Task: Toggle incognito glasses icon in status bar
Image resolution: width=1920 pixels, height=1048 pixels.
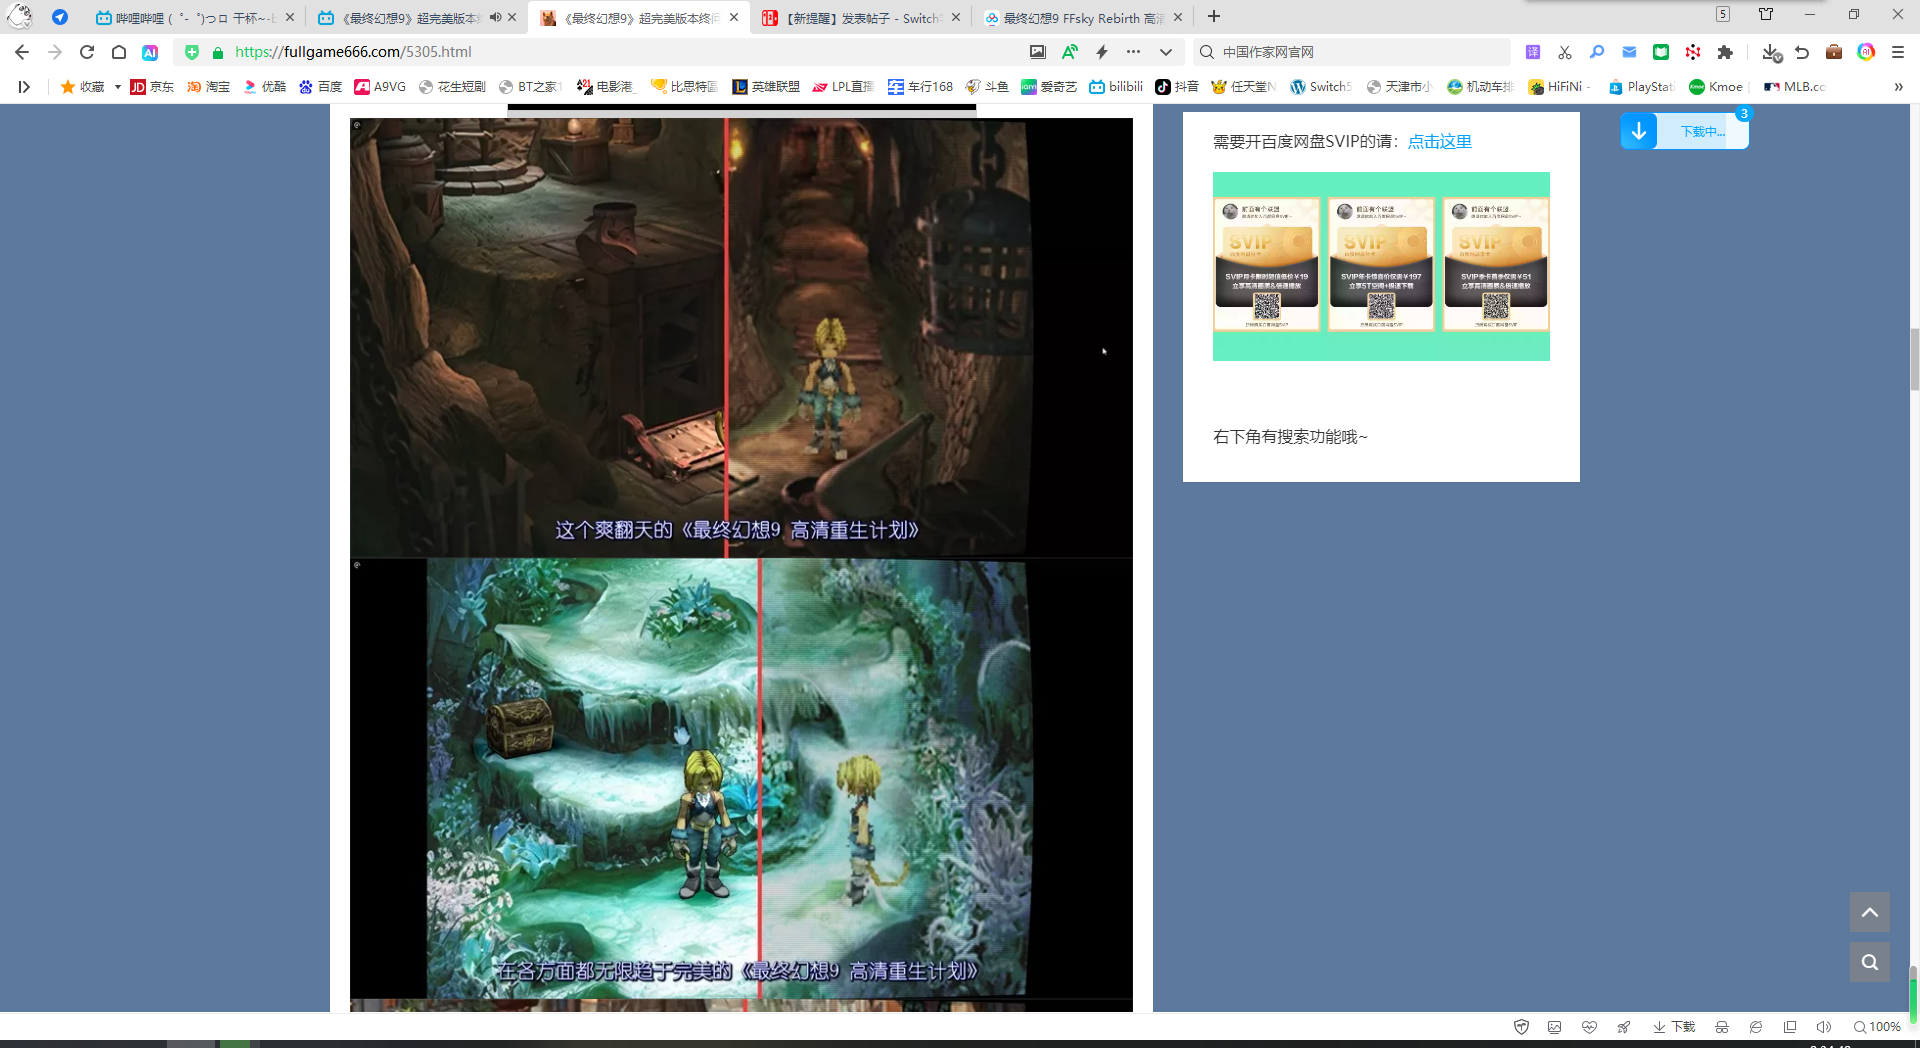Action: [1722, 1027]
